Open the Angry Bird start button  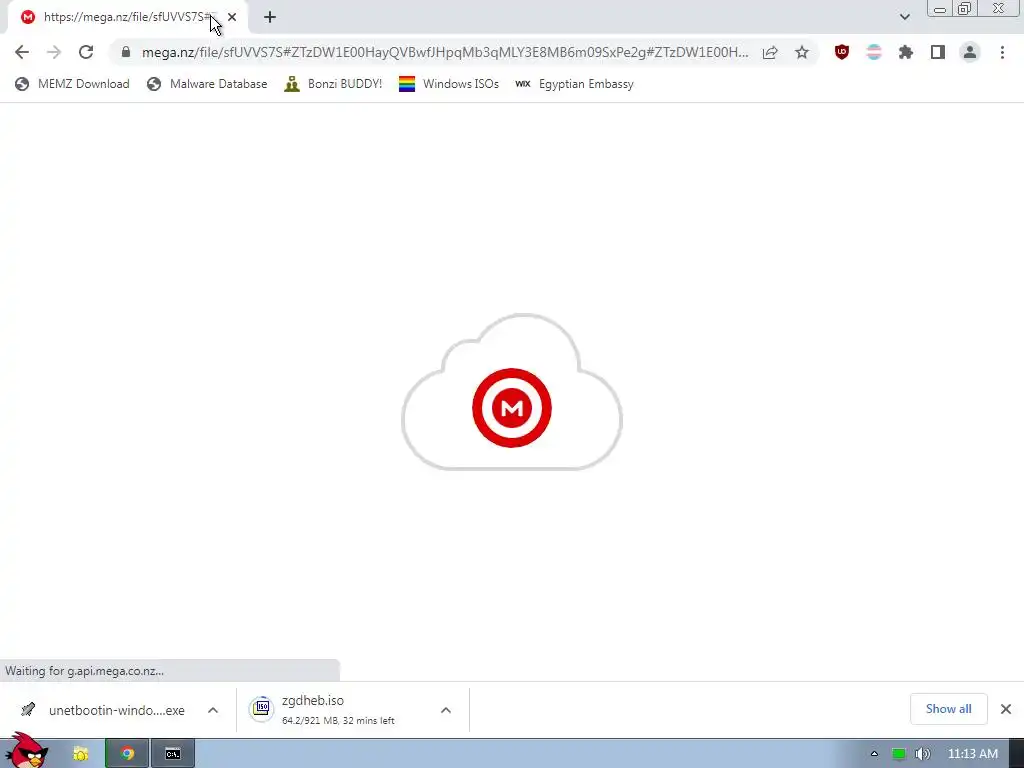coord(26,751)
